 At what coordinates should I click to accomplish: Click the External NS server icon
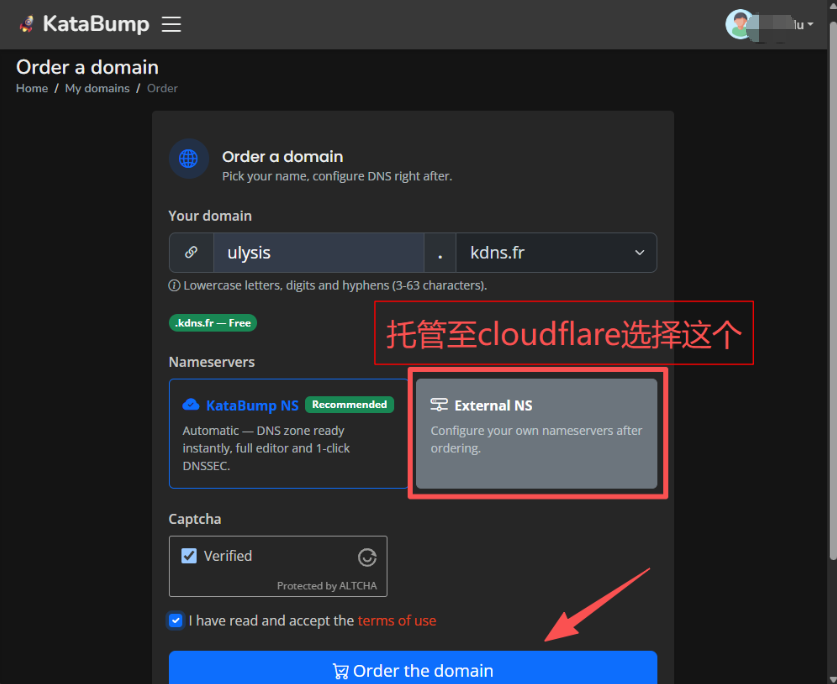(x=439, y=405)
